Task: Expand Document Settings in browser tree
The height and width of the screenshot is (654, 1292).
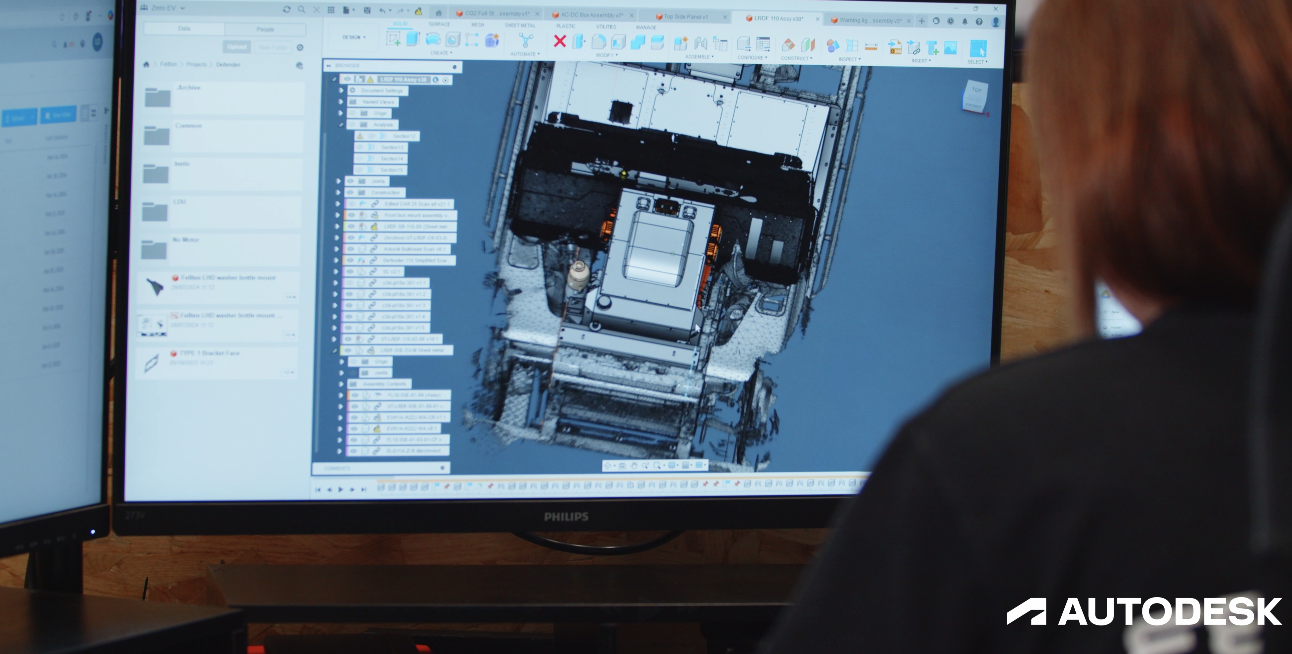Action: click(x=341, y=91)
